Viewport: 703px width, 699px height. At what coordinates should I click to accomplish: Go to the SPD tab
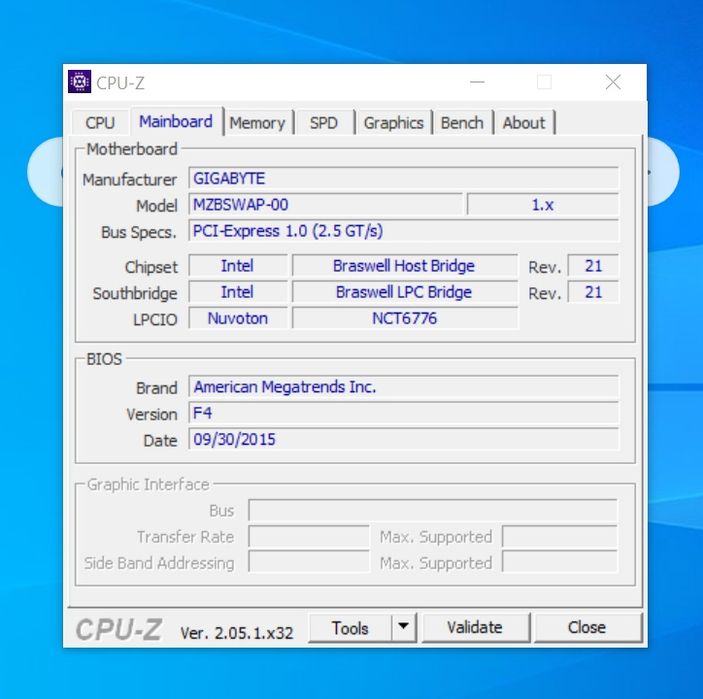324,123
